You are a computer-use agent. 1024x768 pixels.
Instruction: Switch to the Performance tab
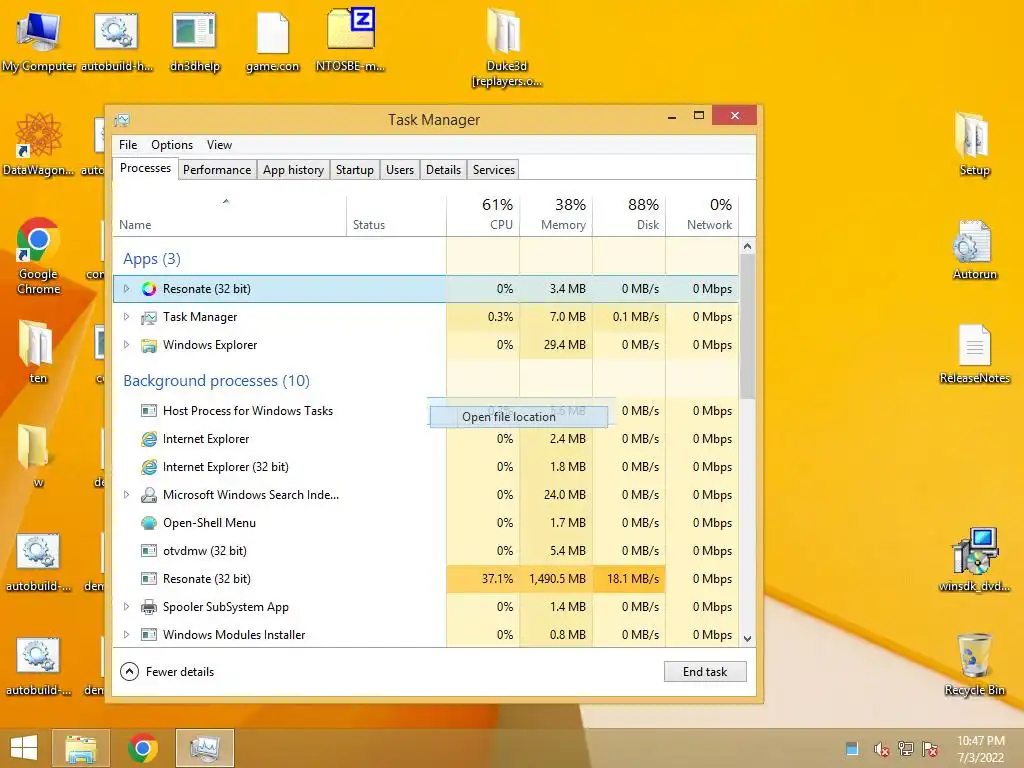217,170
